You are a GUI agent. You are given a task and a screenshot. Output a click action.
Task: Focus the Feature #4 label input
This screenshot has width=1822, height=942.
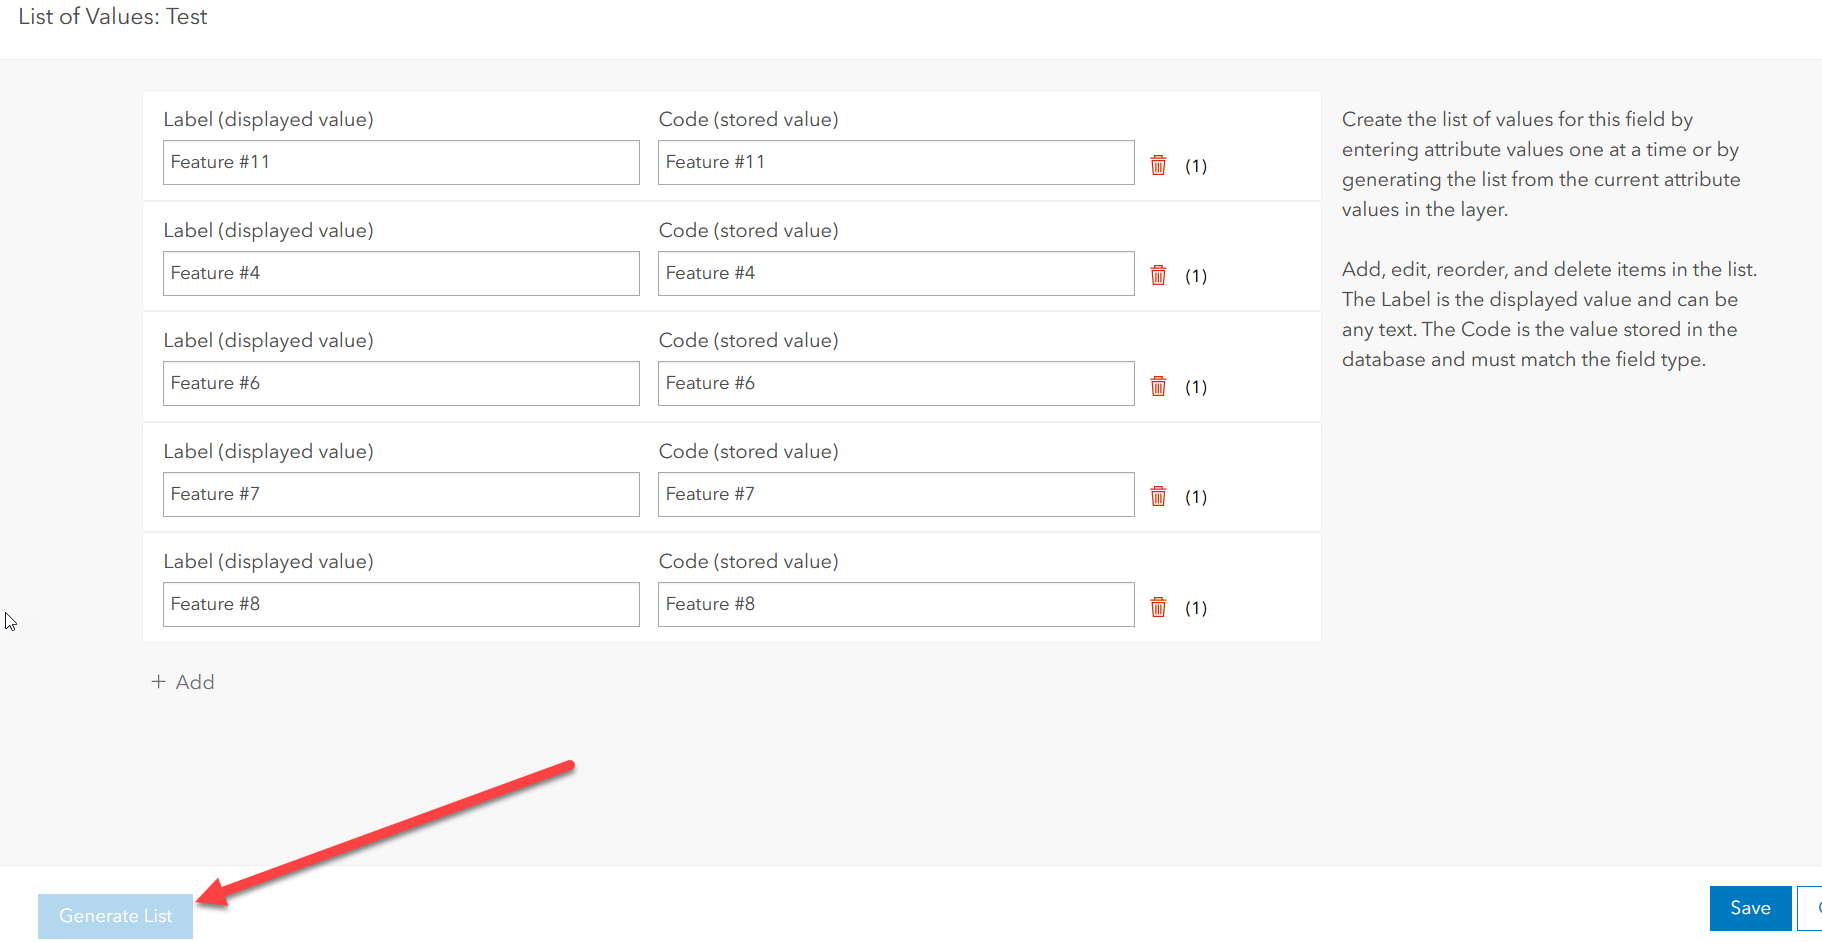(x=400, y=273)
